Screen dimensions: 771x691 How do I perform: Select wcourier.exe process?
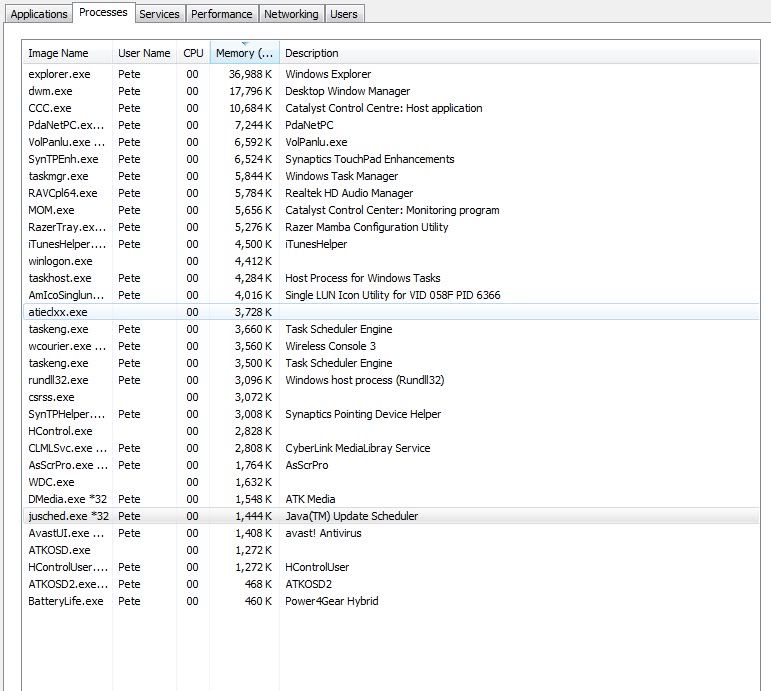click(391, 346)
